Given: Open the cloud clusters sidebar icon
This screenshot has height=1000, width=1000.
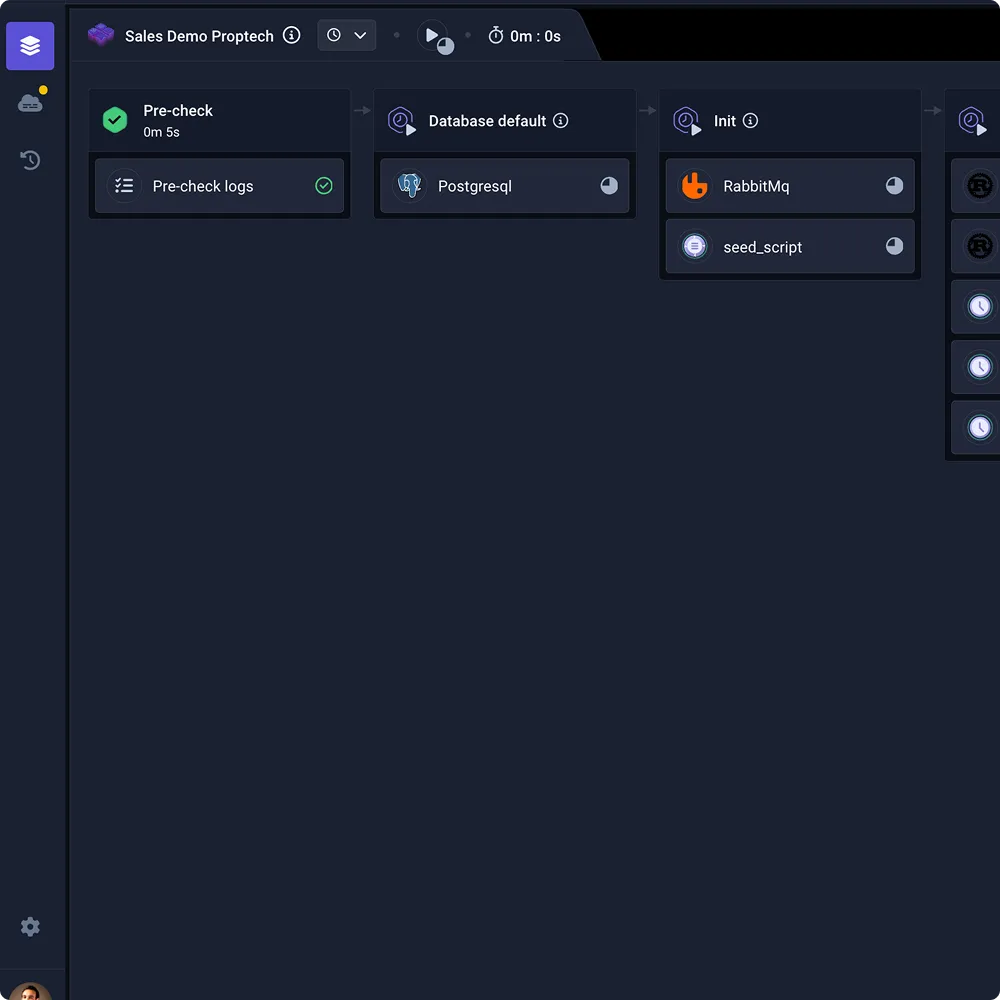Looking at the screenshot, I should click(x=31, y=102).
